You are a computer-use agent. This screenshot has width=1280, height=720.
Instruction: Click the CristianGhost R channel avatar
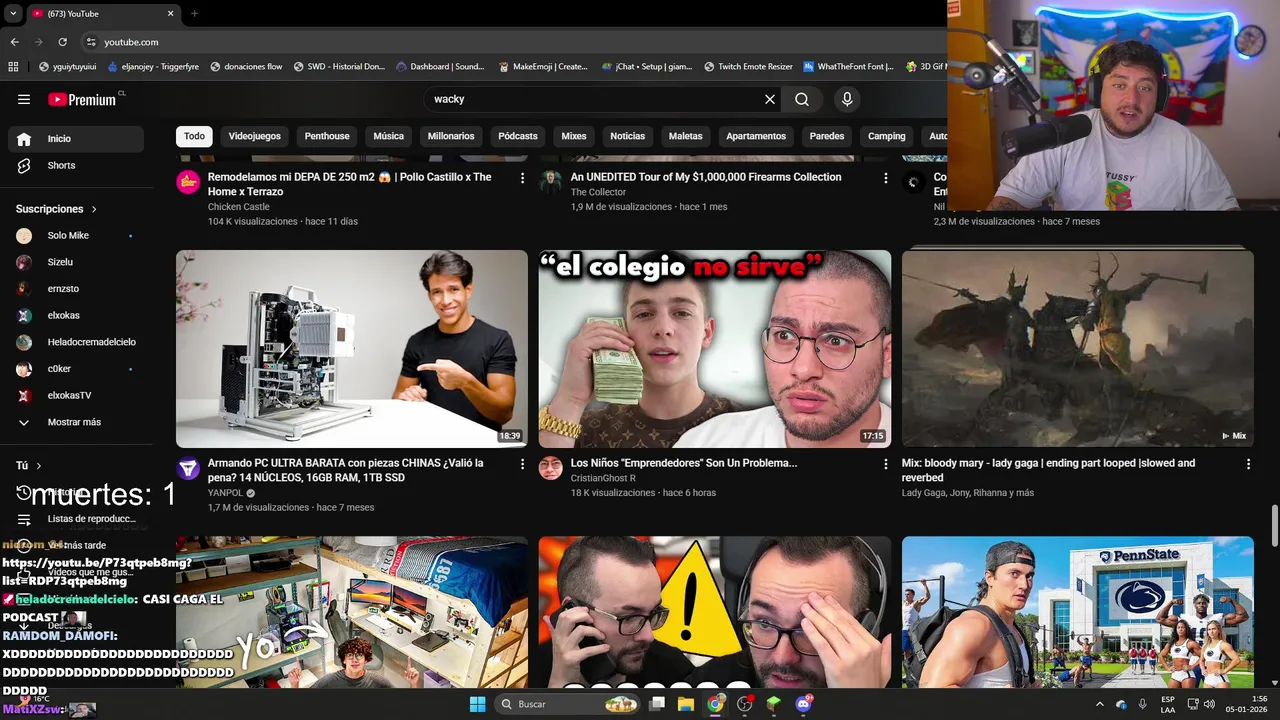click(x=551, y=468)
